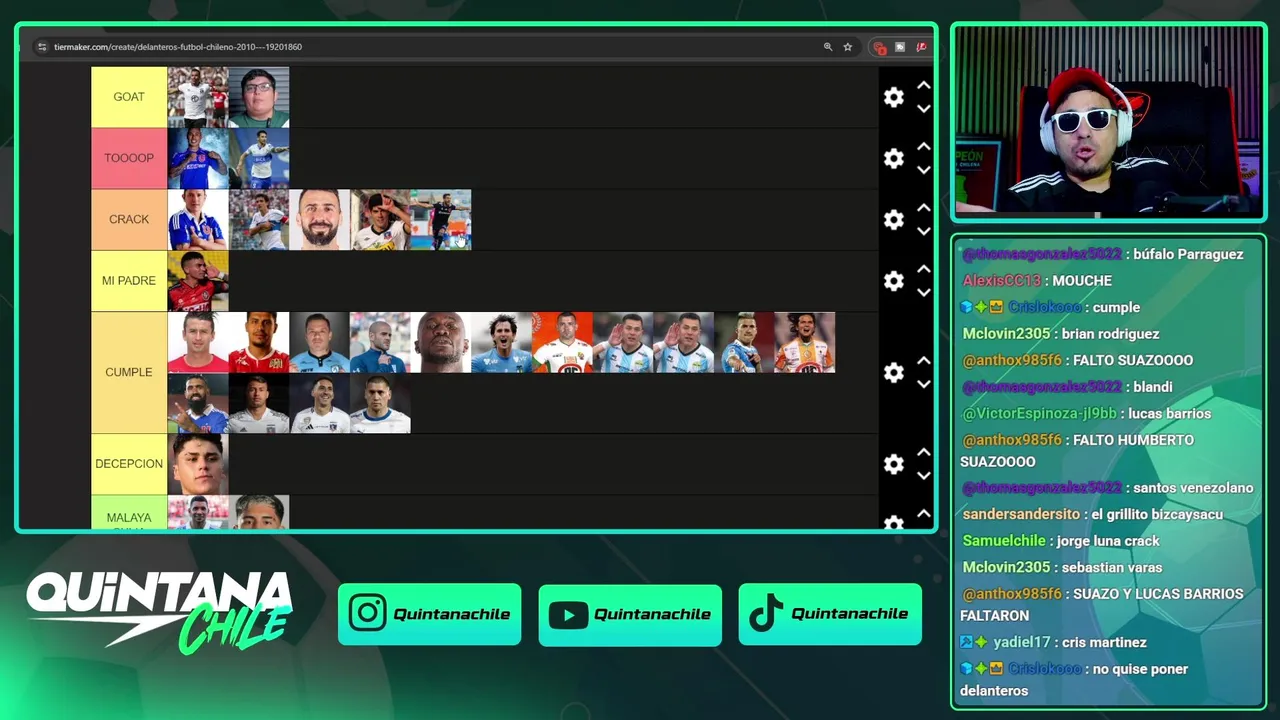The image size is (1280, 720).
Task: Open settings gear for CRACK tier
Action: point(893,220)
